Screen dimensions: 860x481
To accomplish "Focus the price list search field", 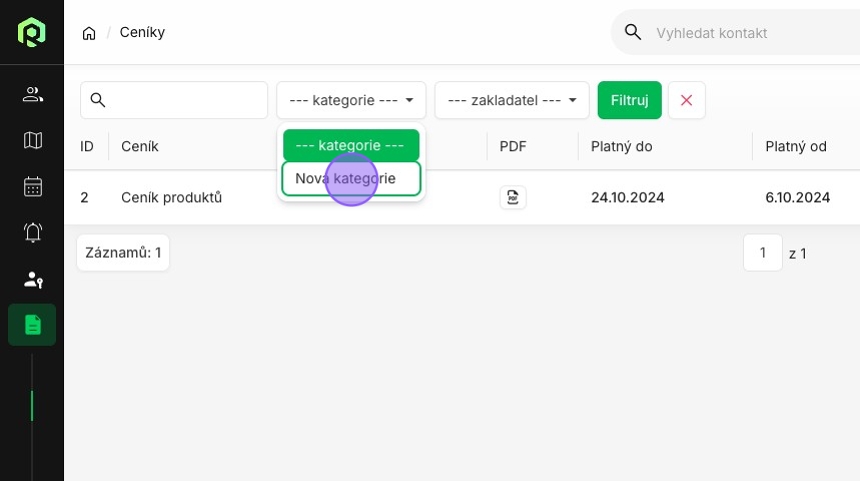I will click(x=174, y=100).
